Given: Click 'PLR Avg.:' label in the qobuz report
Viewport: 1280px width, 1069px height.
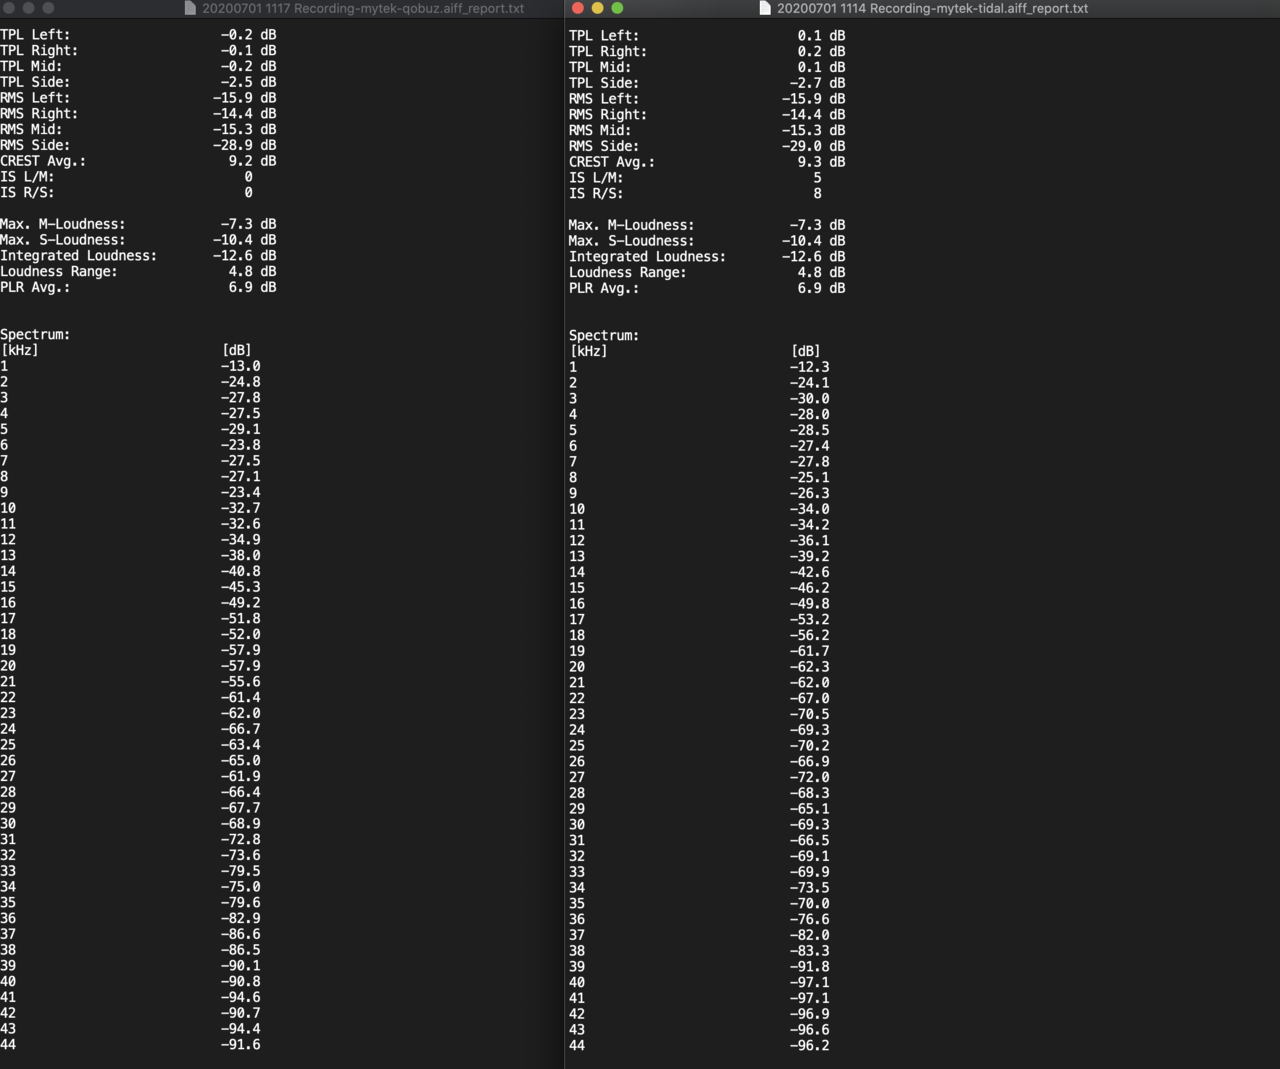Looking at the screenshot, I should (x=35, y=287).
